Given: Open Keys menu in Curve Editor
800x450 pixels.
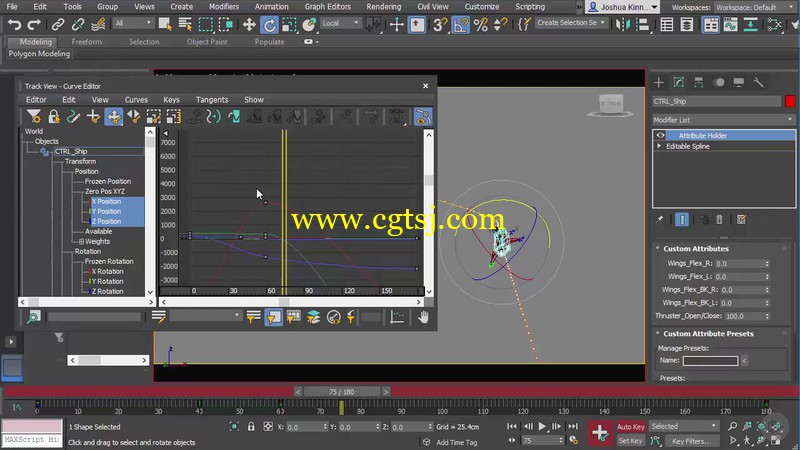Looking at the screenshot, I should (171, 99).
